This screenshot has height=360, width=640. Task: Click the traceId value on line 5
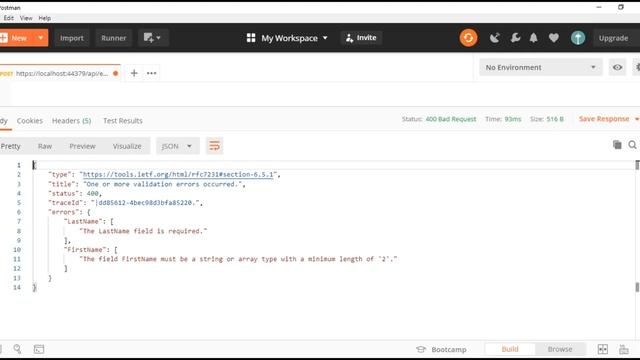[x=145, y=203]
